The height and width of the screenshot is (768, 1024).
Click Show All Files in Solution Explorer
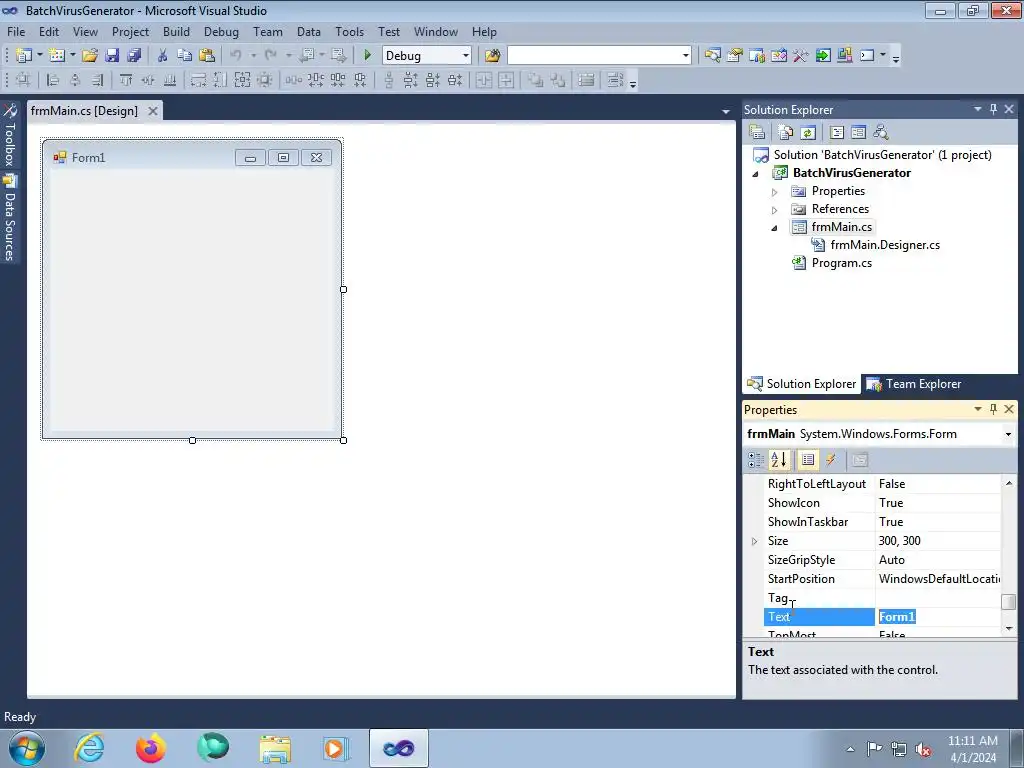coord(786,133)
